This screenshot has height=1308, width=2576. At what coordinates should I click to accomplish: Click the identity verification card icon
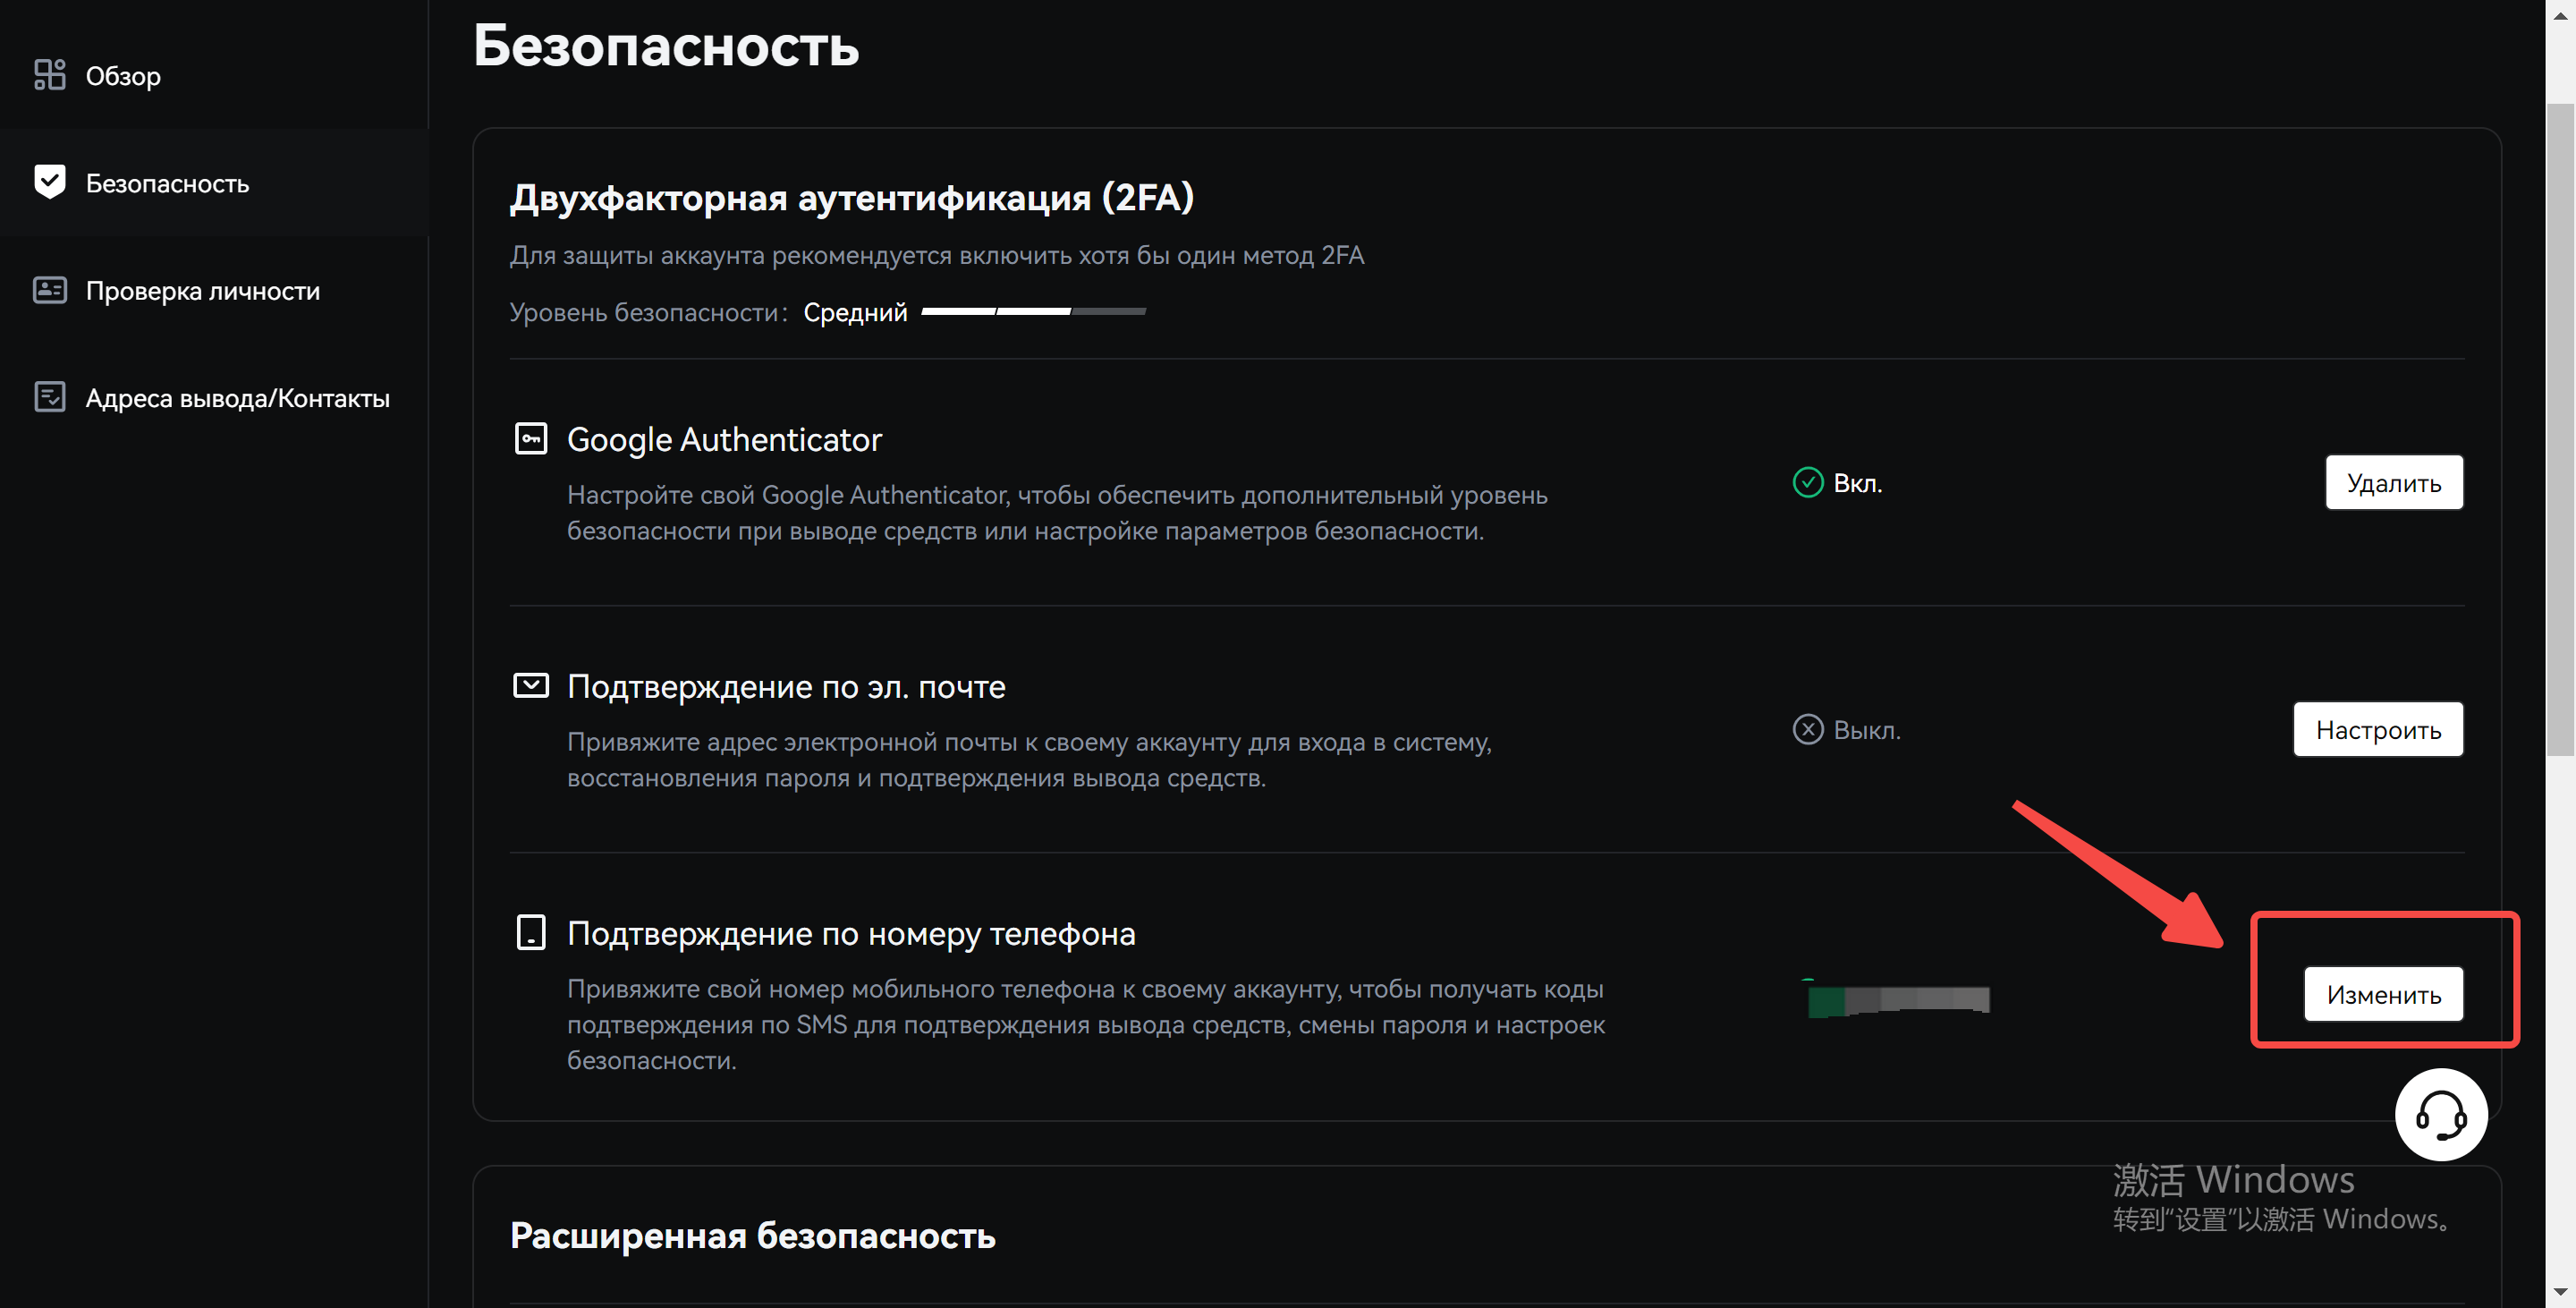click(x=49, y=290)
